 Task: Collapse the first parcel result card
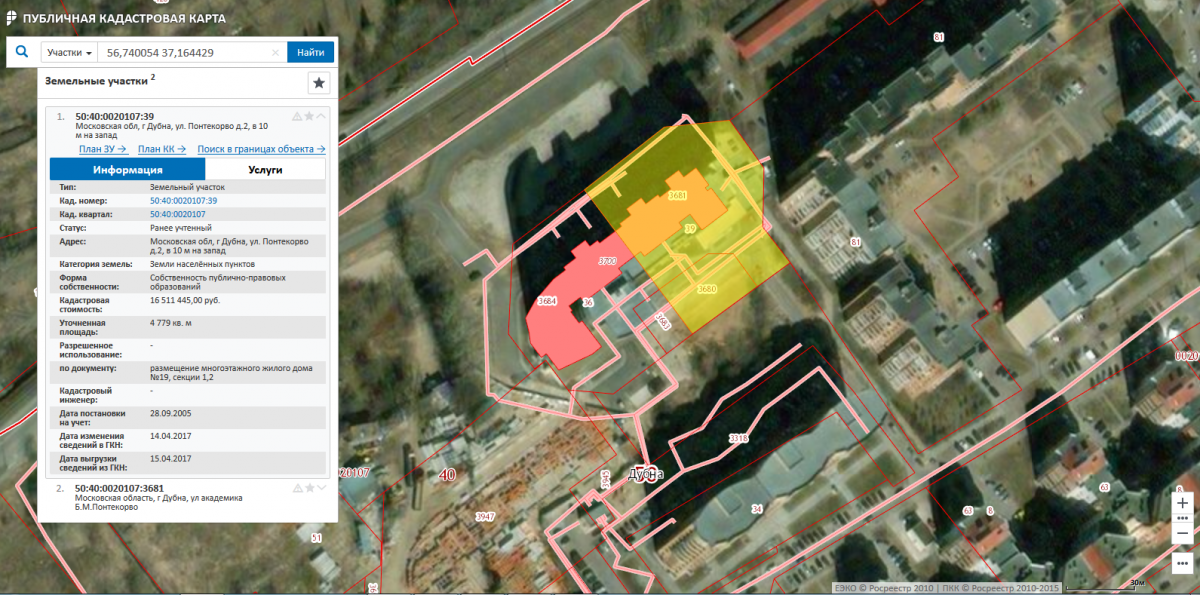tap(321, 116)
